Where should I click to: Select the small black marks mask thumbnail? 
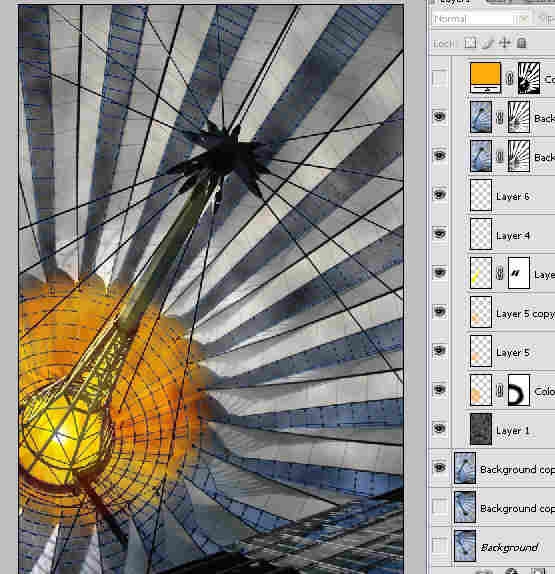[x=519, y=273]
